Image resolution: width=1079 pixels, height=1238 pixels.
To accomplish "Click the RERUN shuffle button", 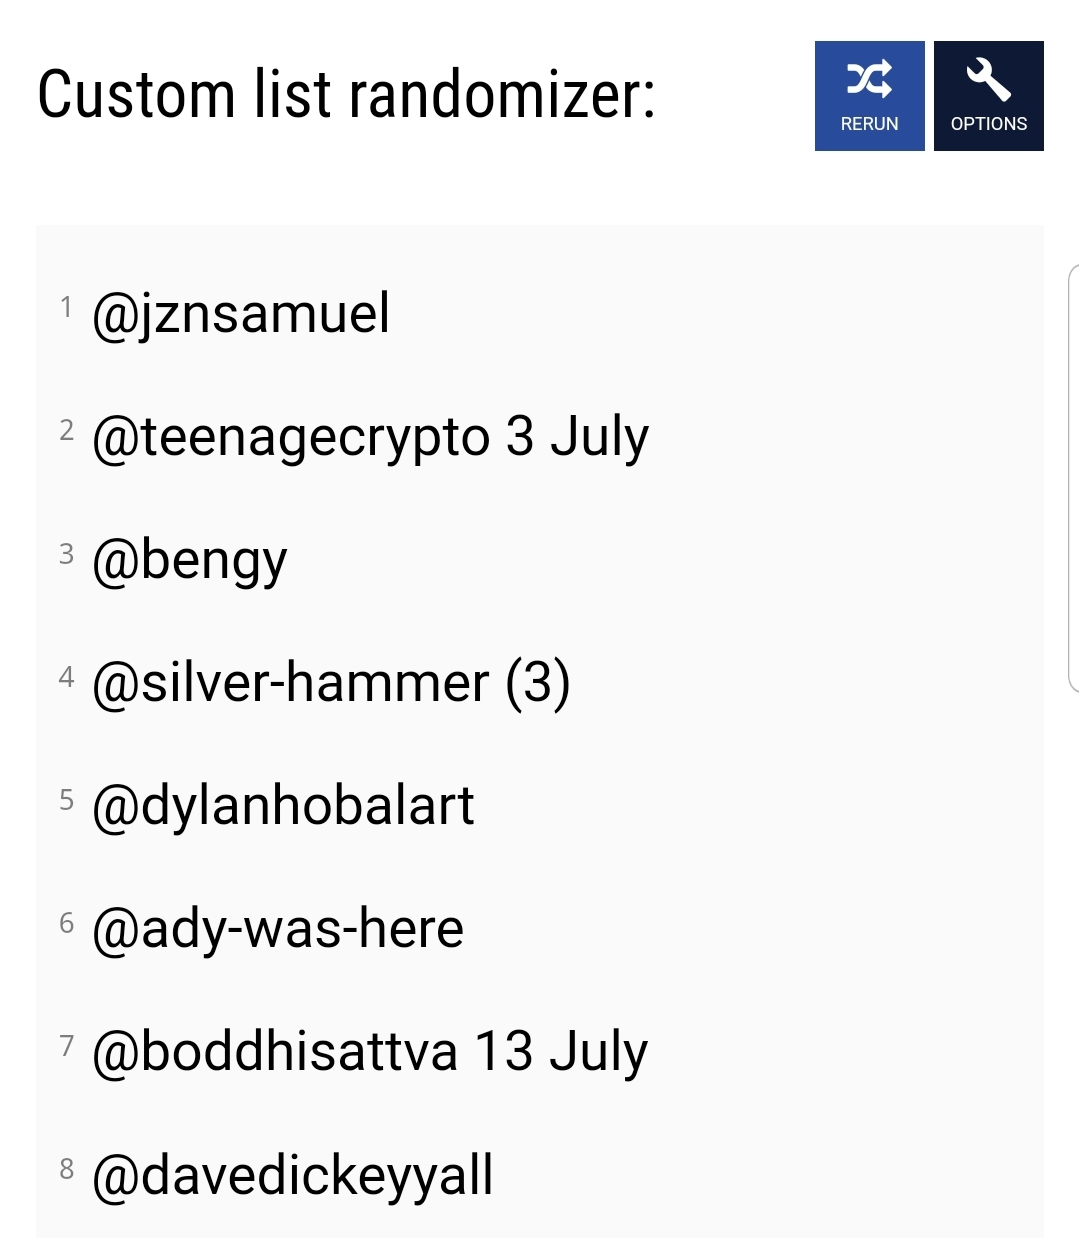I will tap(869, 96).
